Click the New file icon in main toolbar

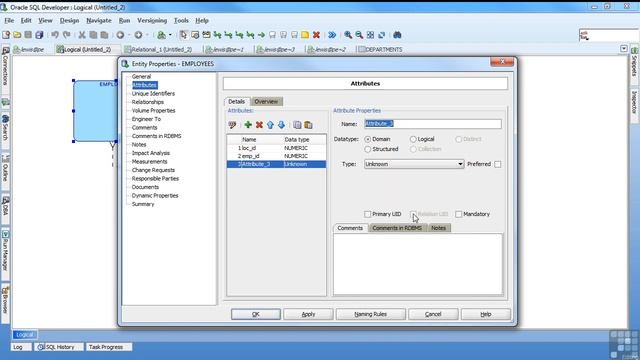pyautogui.click(x=6, y=35)
